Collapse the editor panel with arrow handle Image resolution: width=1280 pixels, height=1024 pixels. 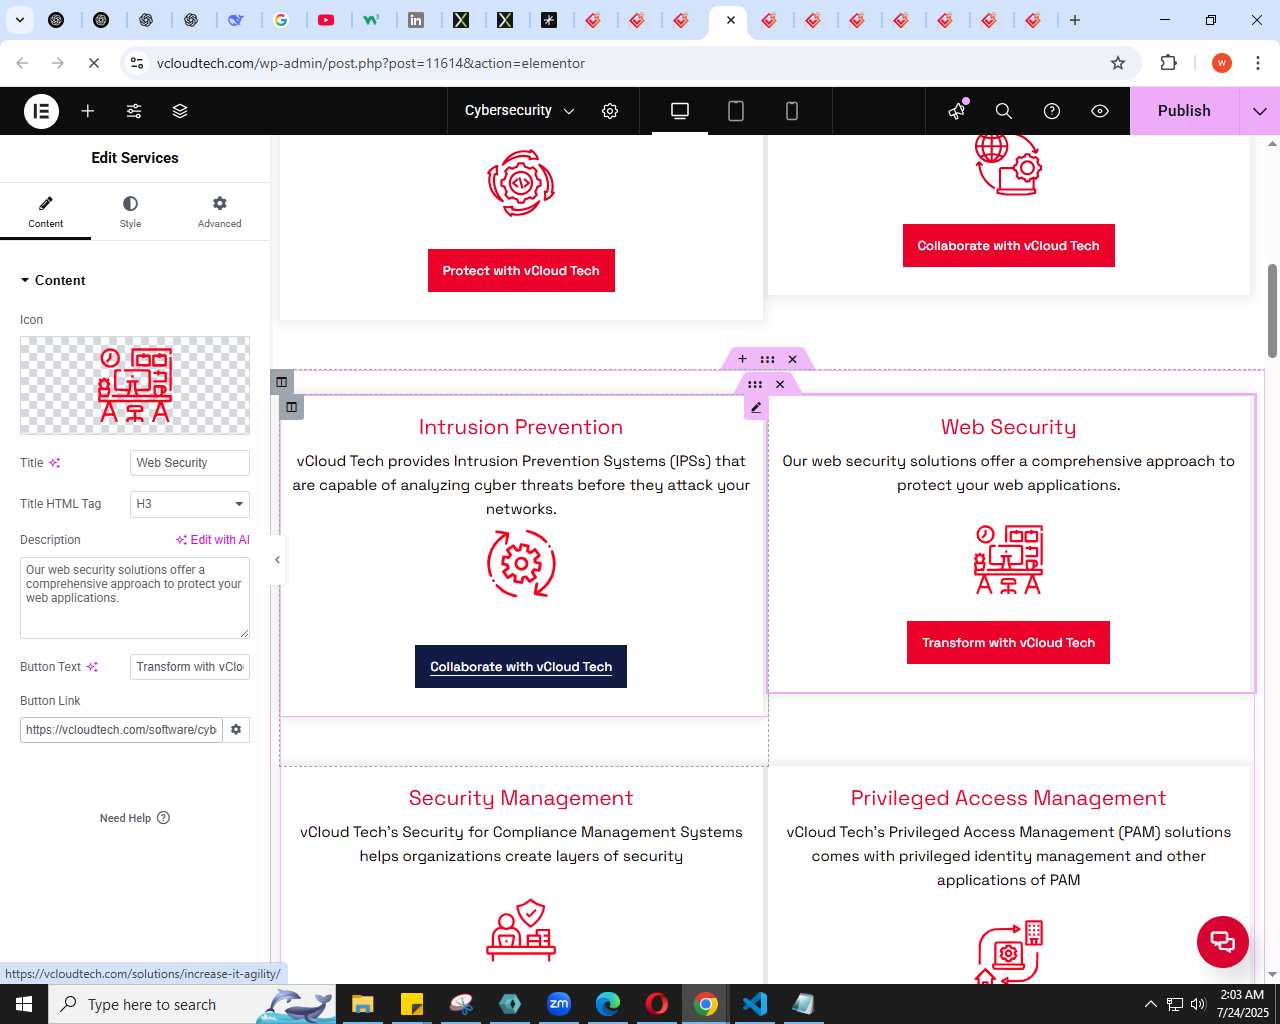(x=277, y=560)
